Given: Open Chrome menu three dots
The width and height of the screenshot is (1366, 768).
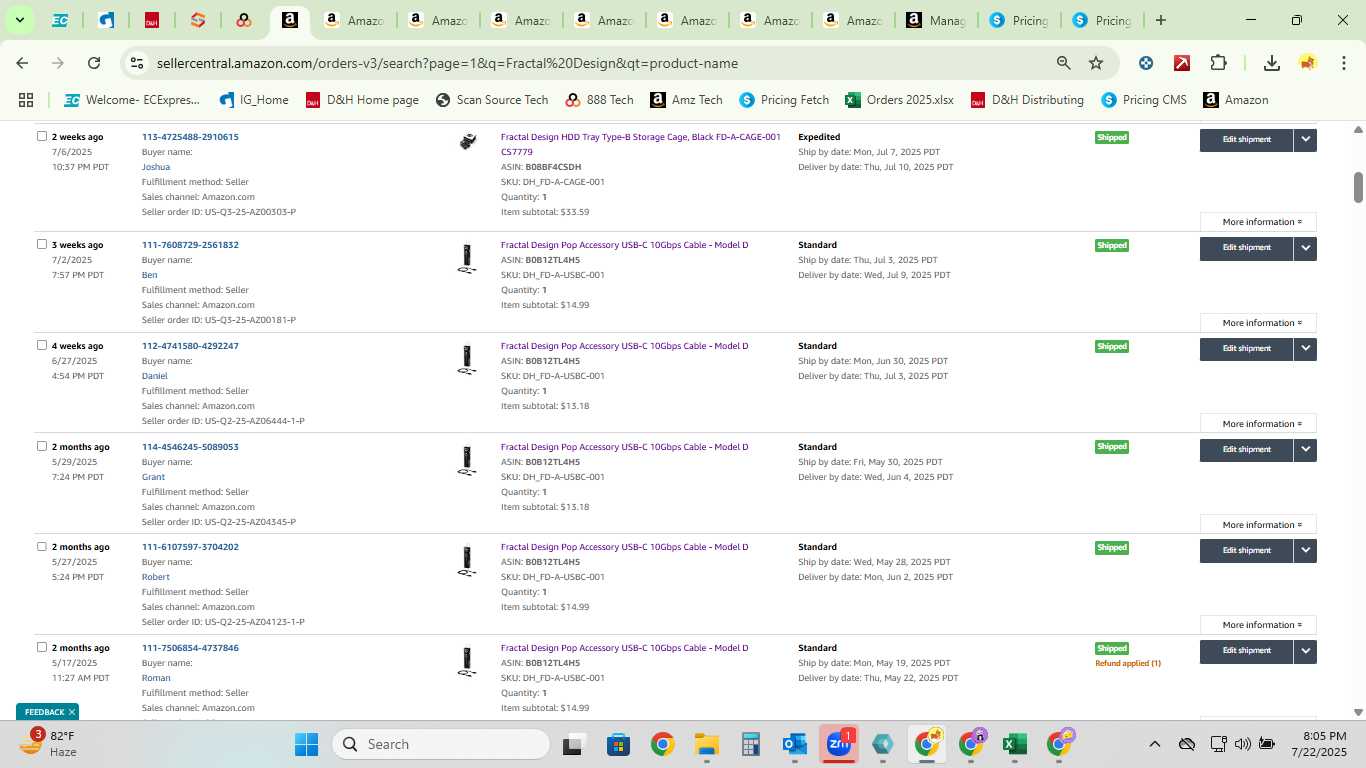Looking at the screenshot, I should coord(1343,63).
